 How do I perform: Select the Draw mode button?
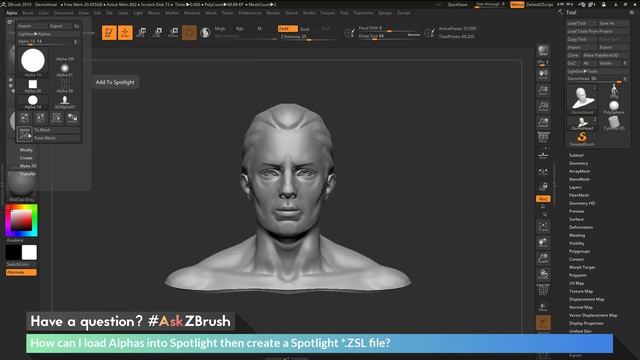tap(125, 33)
